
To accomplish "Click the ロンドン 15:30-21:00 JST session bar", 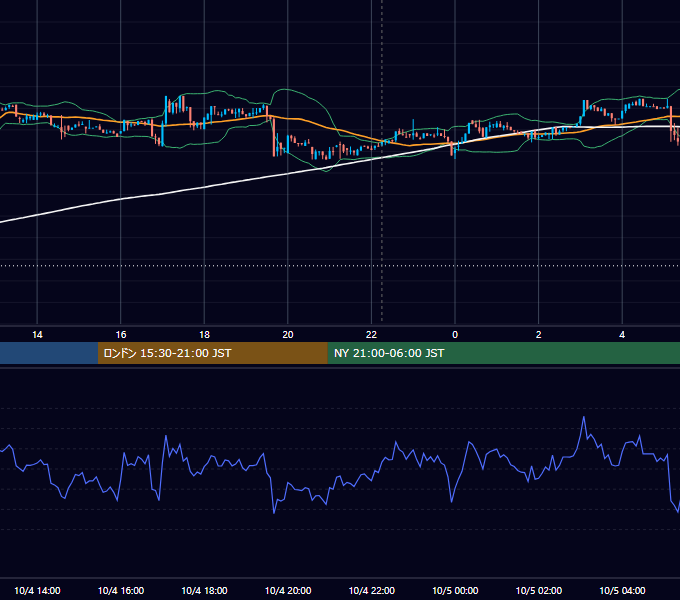I will (x=212, y=353).
